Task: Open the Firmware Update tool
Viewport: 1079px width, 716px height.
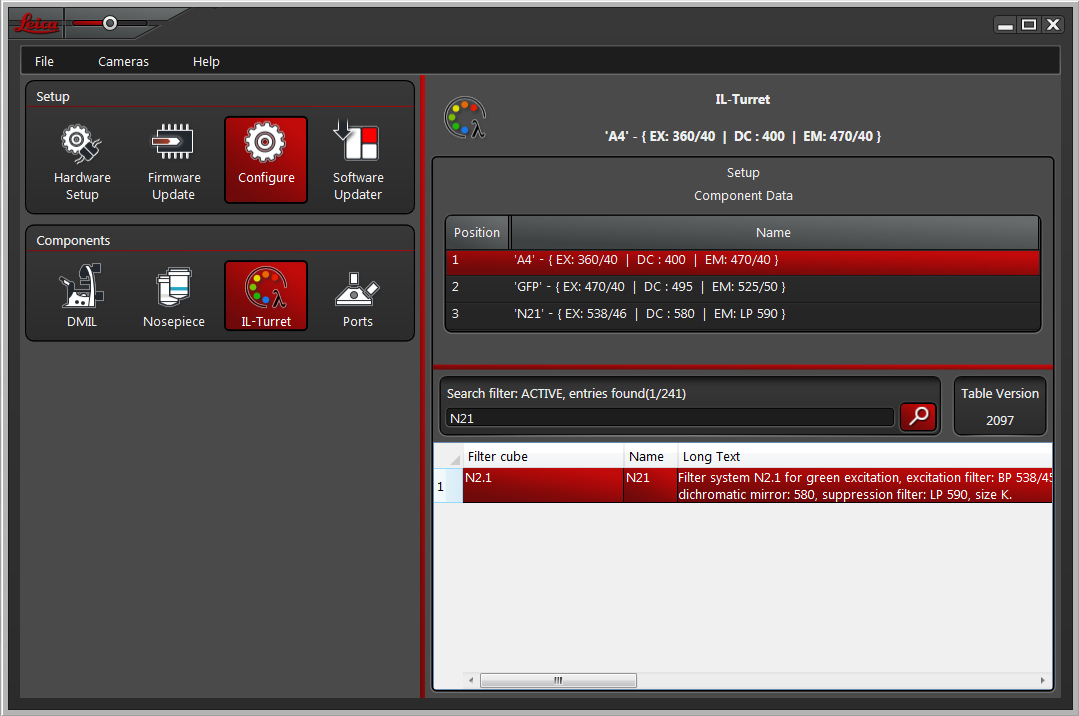Action: [173, 161]
